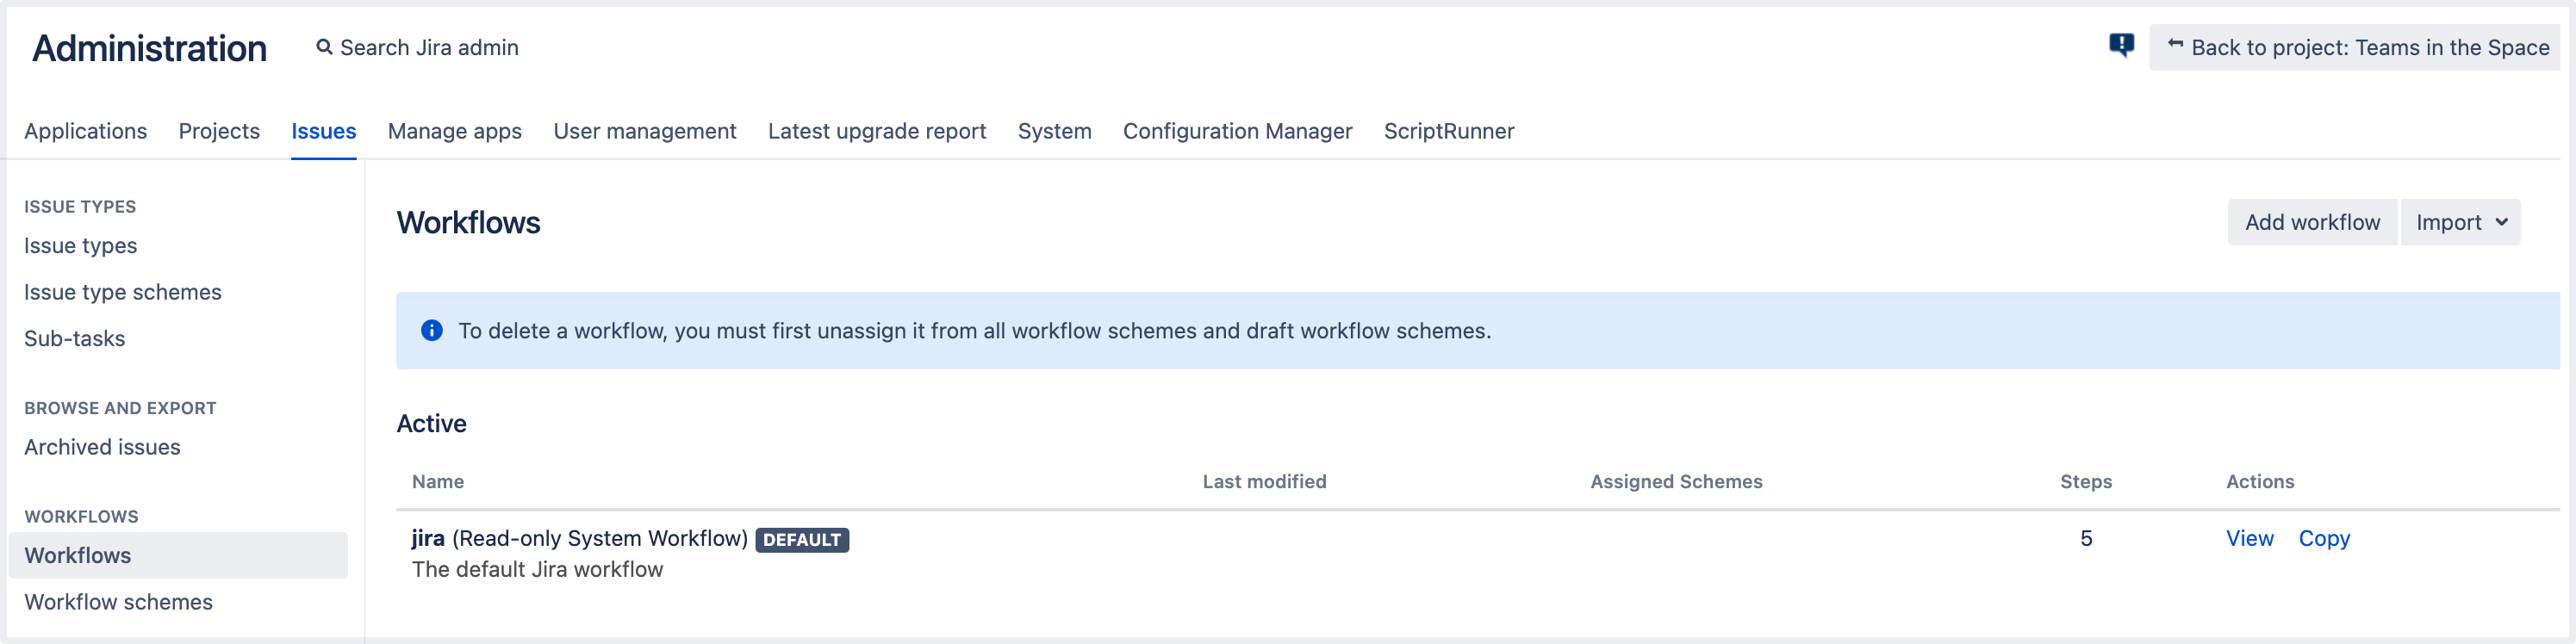Screen dimensions: 2576x644
Task: Select the System tab
Action: [1054, 131]
